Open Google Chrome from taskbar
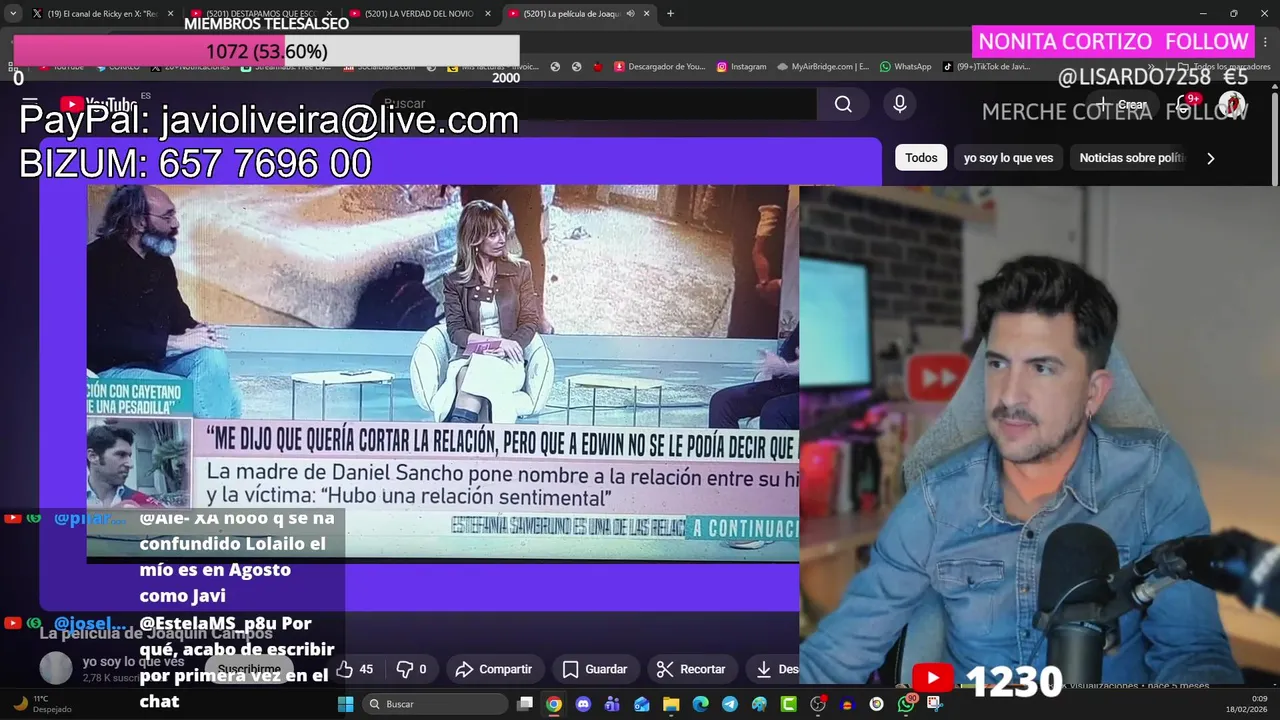The width and height of the screenshot is (1280, 720). [554, 704]
